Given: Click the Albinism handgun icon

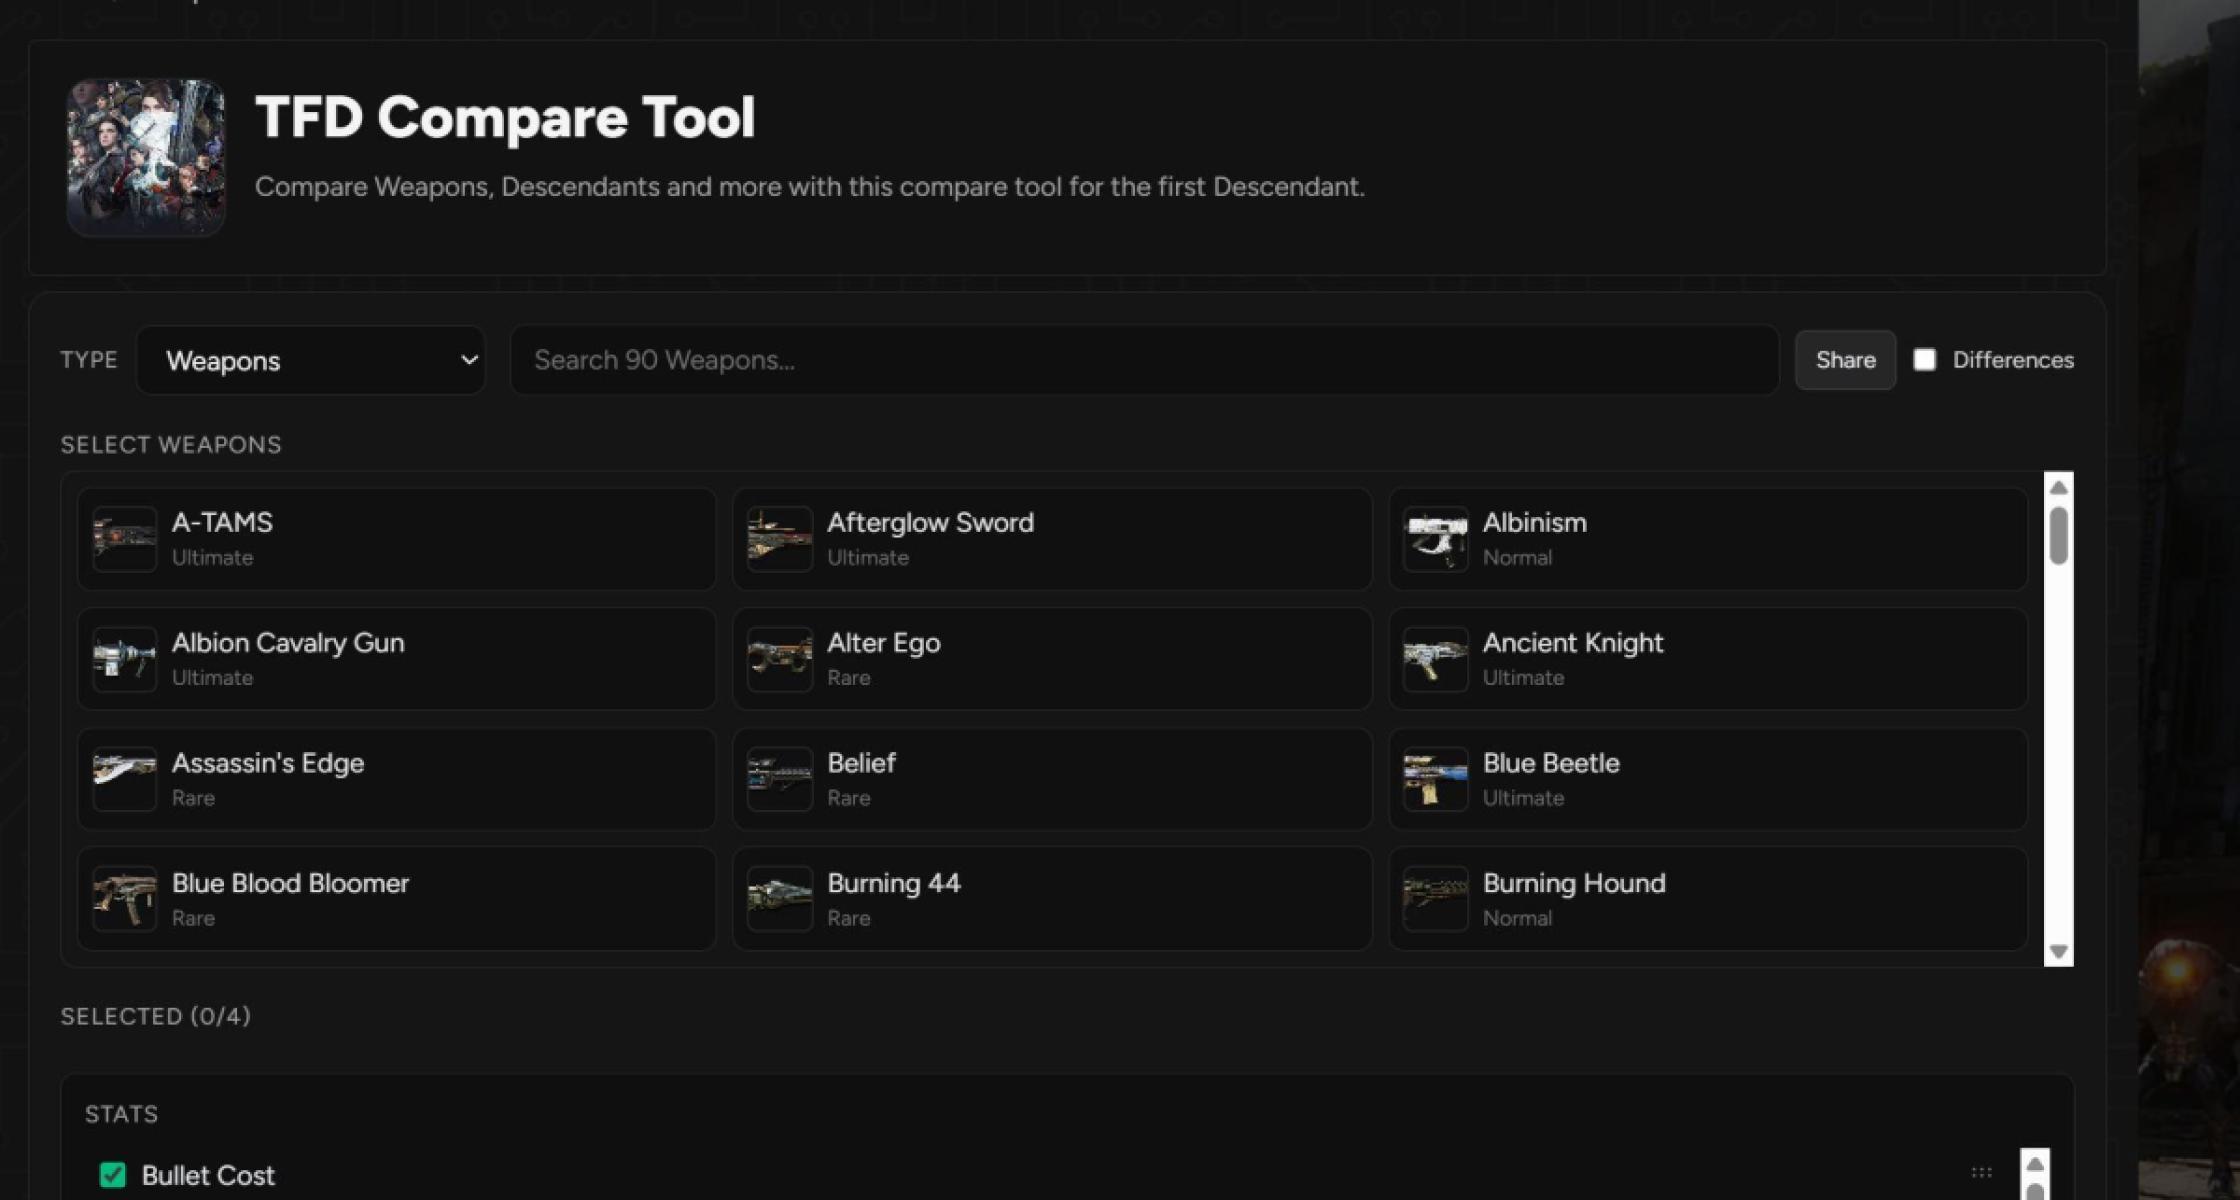Looking at the screenshot, I should pos(1436,538).
